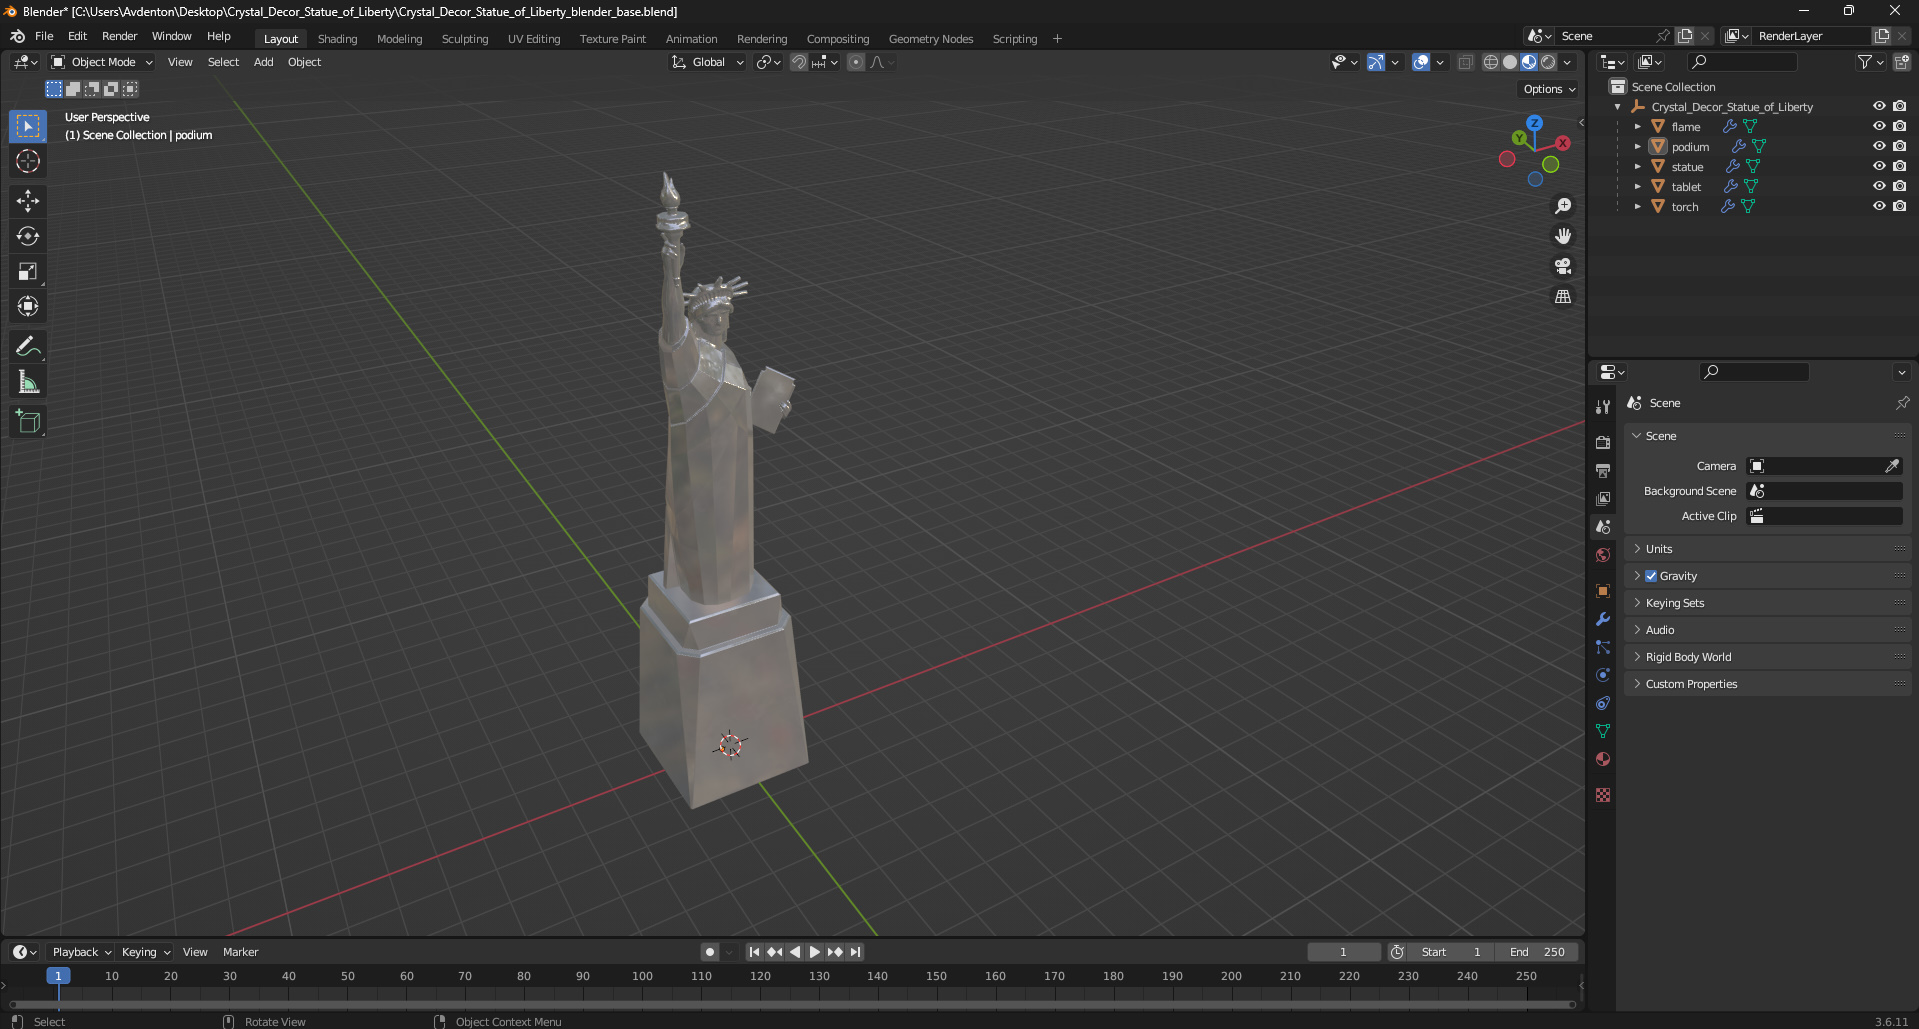Switch to the UV Editing workspace tab
This screenshot has width=1919, height=1029.
tap(534, 39)
